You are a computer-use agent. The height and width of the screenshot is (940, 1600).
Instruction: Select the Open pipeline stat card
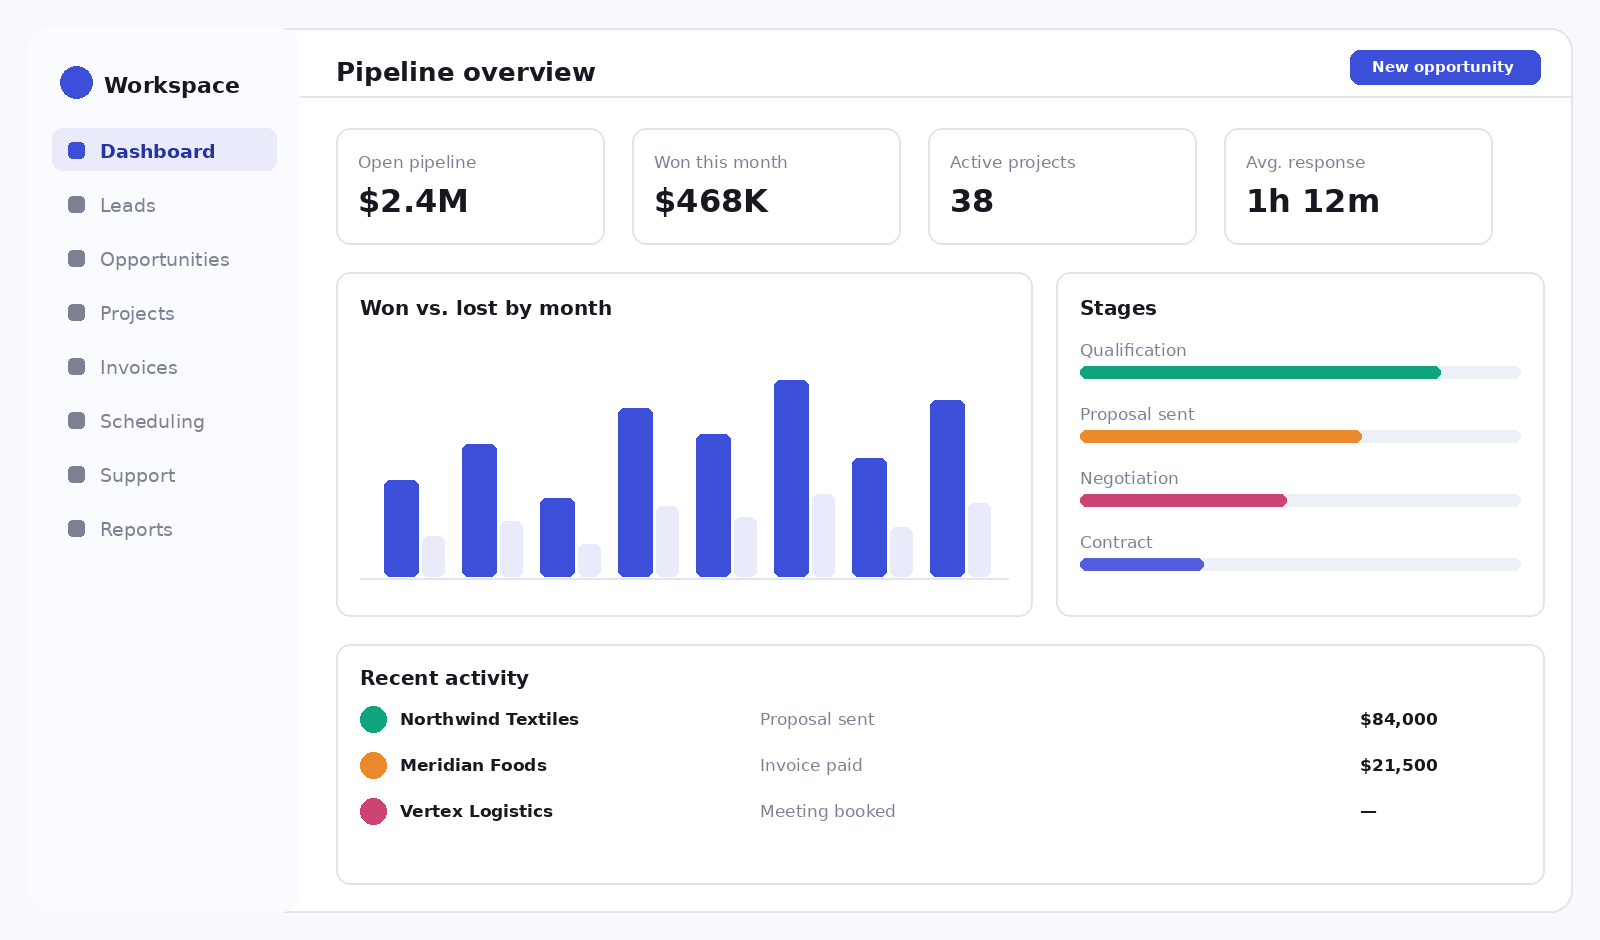470,186
